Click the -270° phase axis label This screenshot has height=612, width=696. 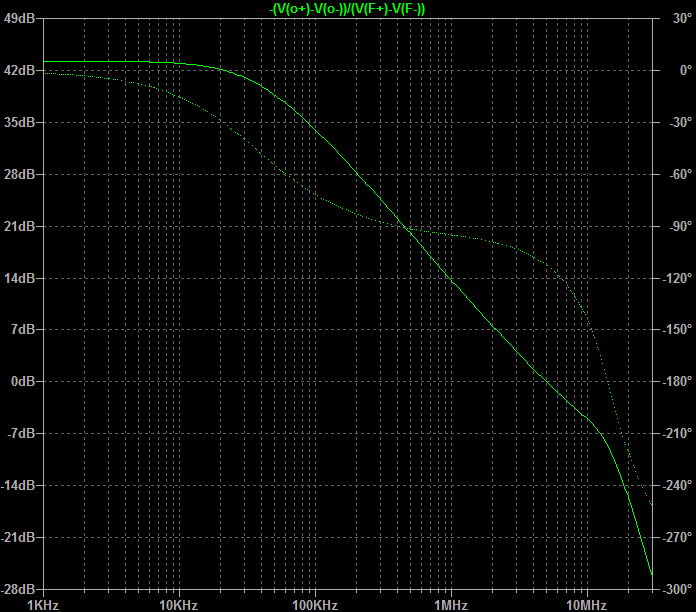point(677,537)
